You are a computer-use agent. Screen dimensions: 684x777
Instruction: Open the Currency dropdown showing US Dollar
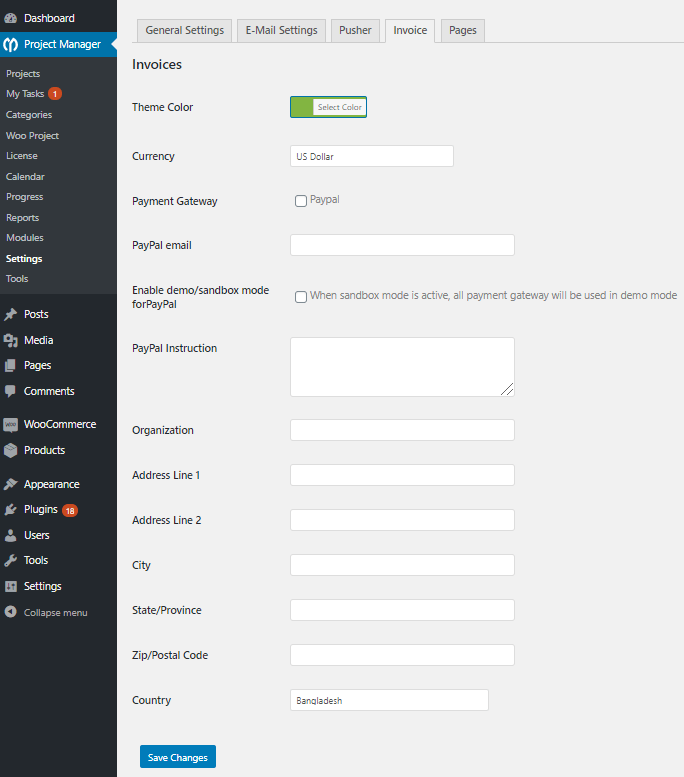372,156
